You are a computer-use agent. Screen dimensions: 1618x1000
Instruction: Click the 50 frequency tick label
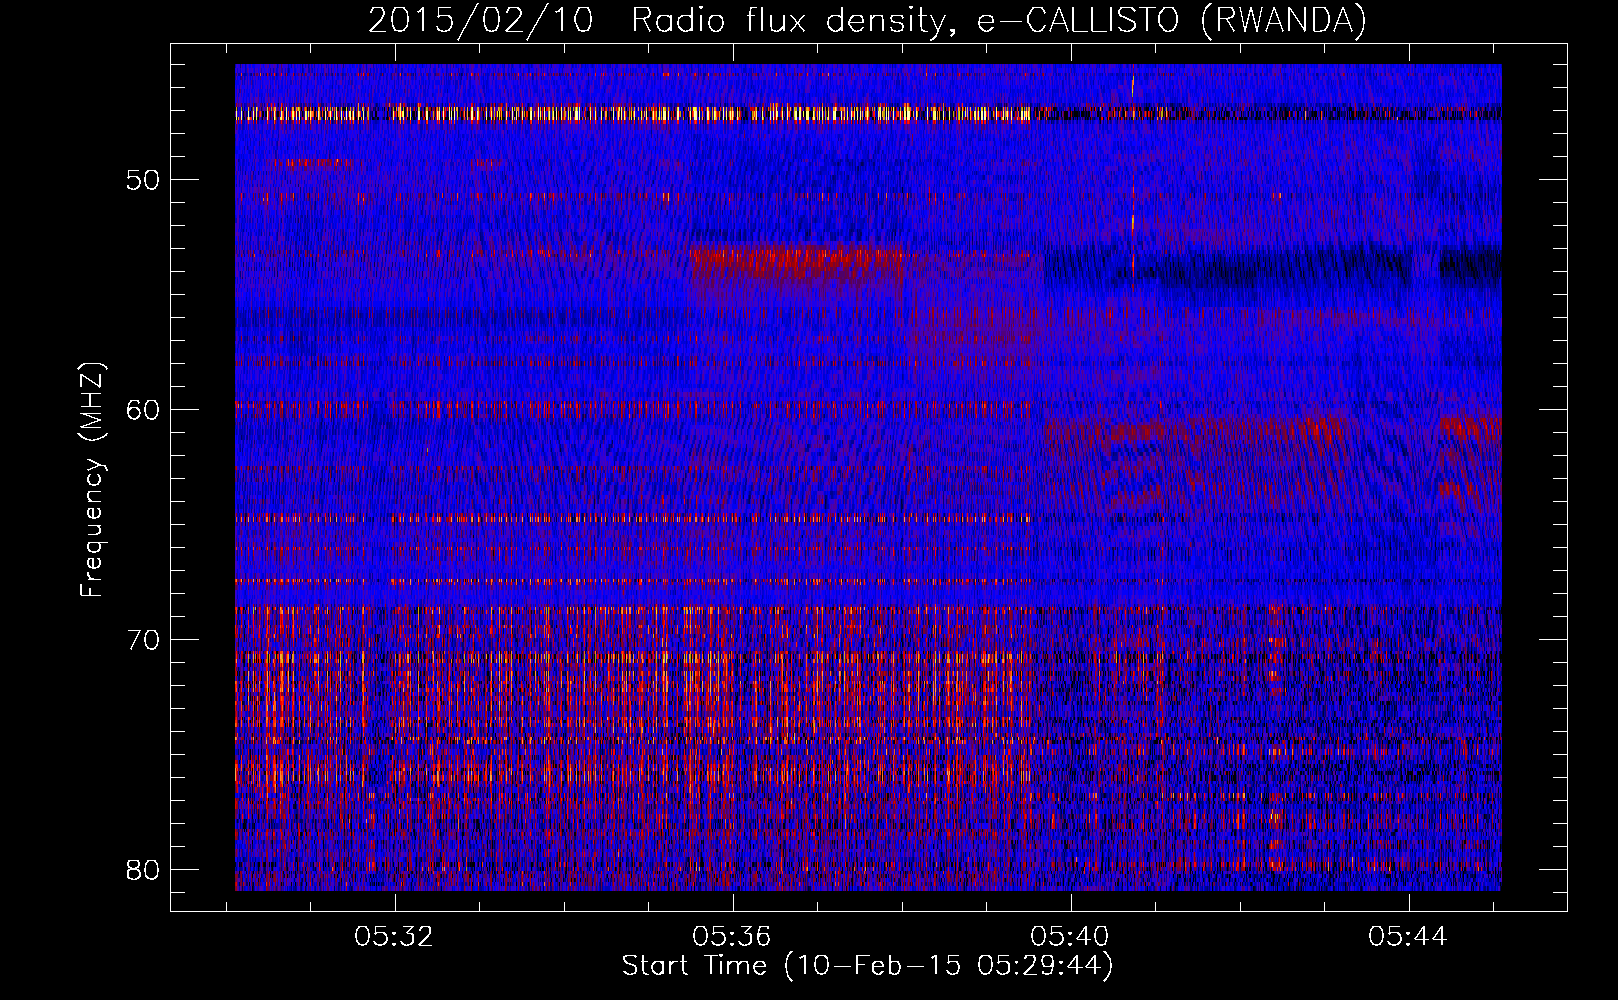tap(144, 180)
